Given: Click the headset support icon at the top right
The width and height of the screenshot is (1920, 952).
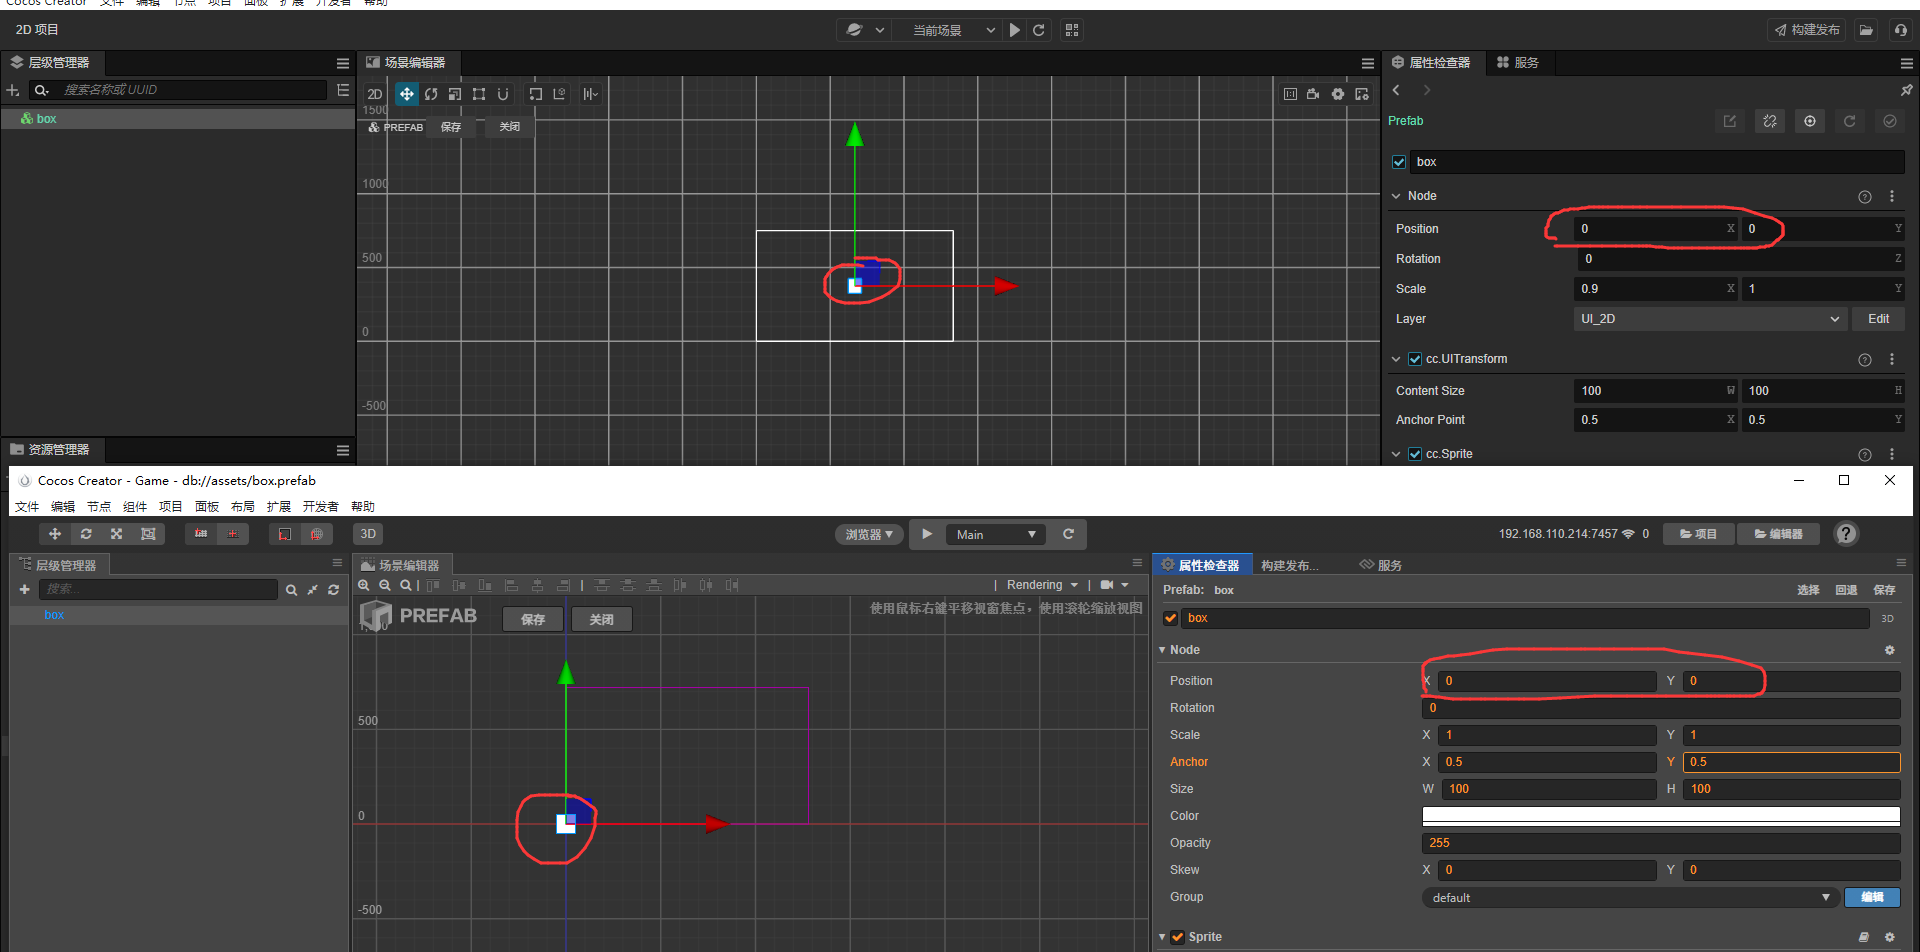Looking at the screenshot, I should click(x=1900, y=30).
